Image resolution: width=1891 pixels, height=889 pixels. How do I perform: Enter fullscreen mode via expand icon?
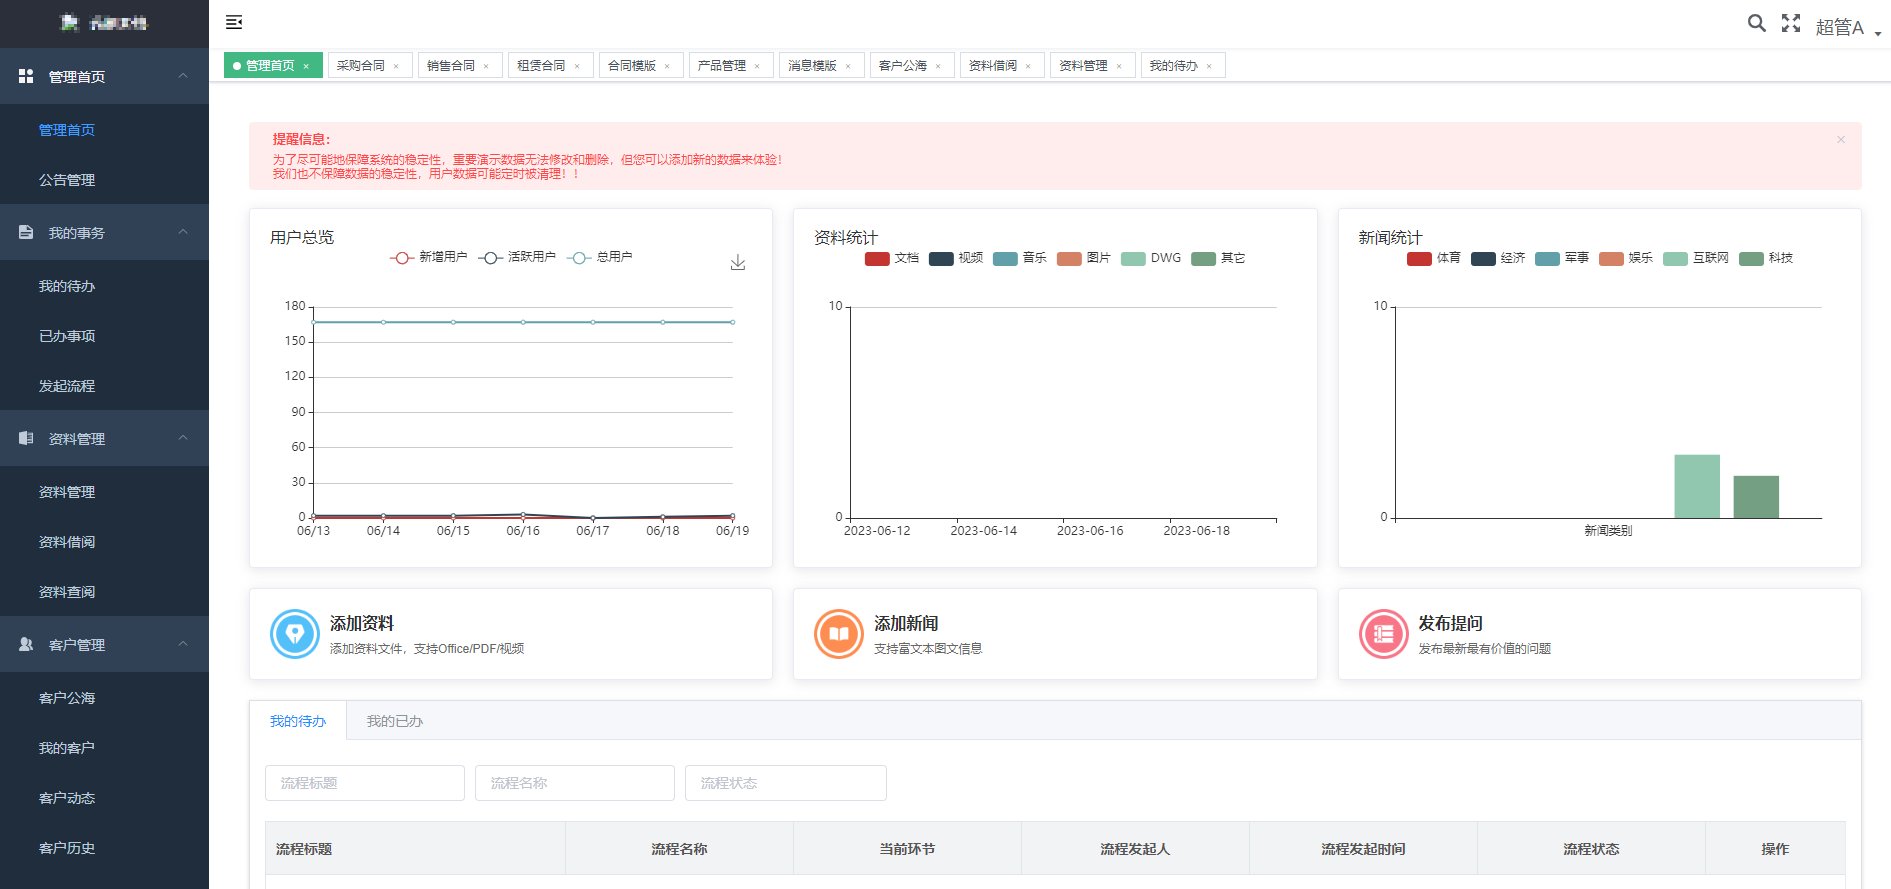[1791, 23]
